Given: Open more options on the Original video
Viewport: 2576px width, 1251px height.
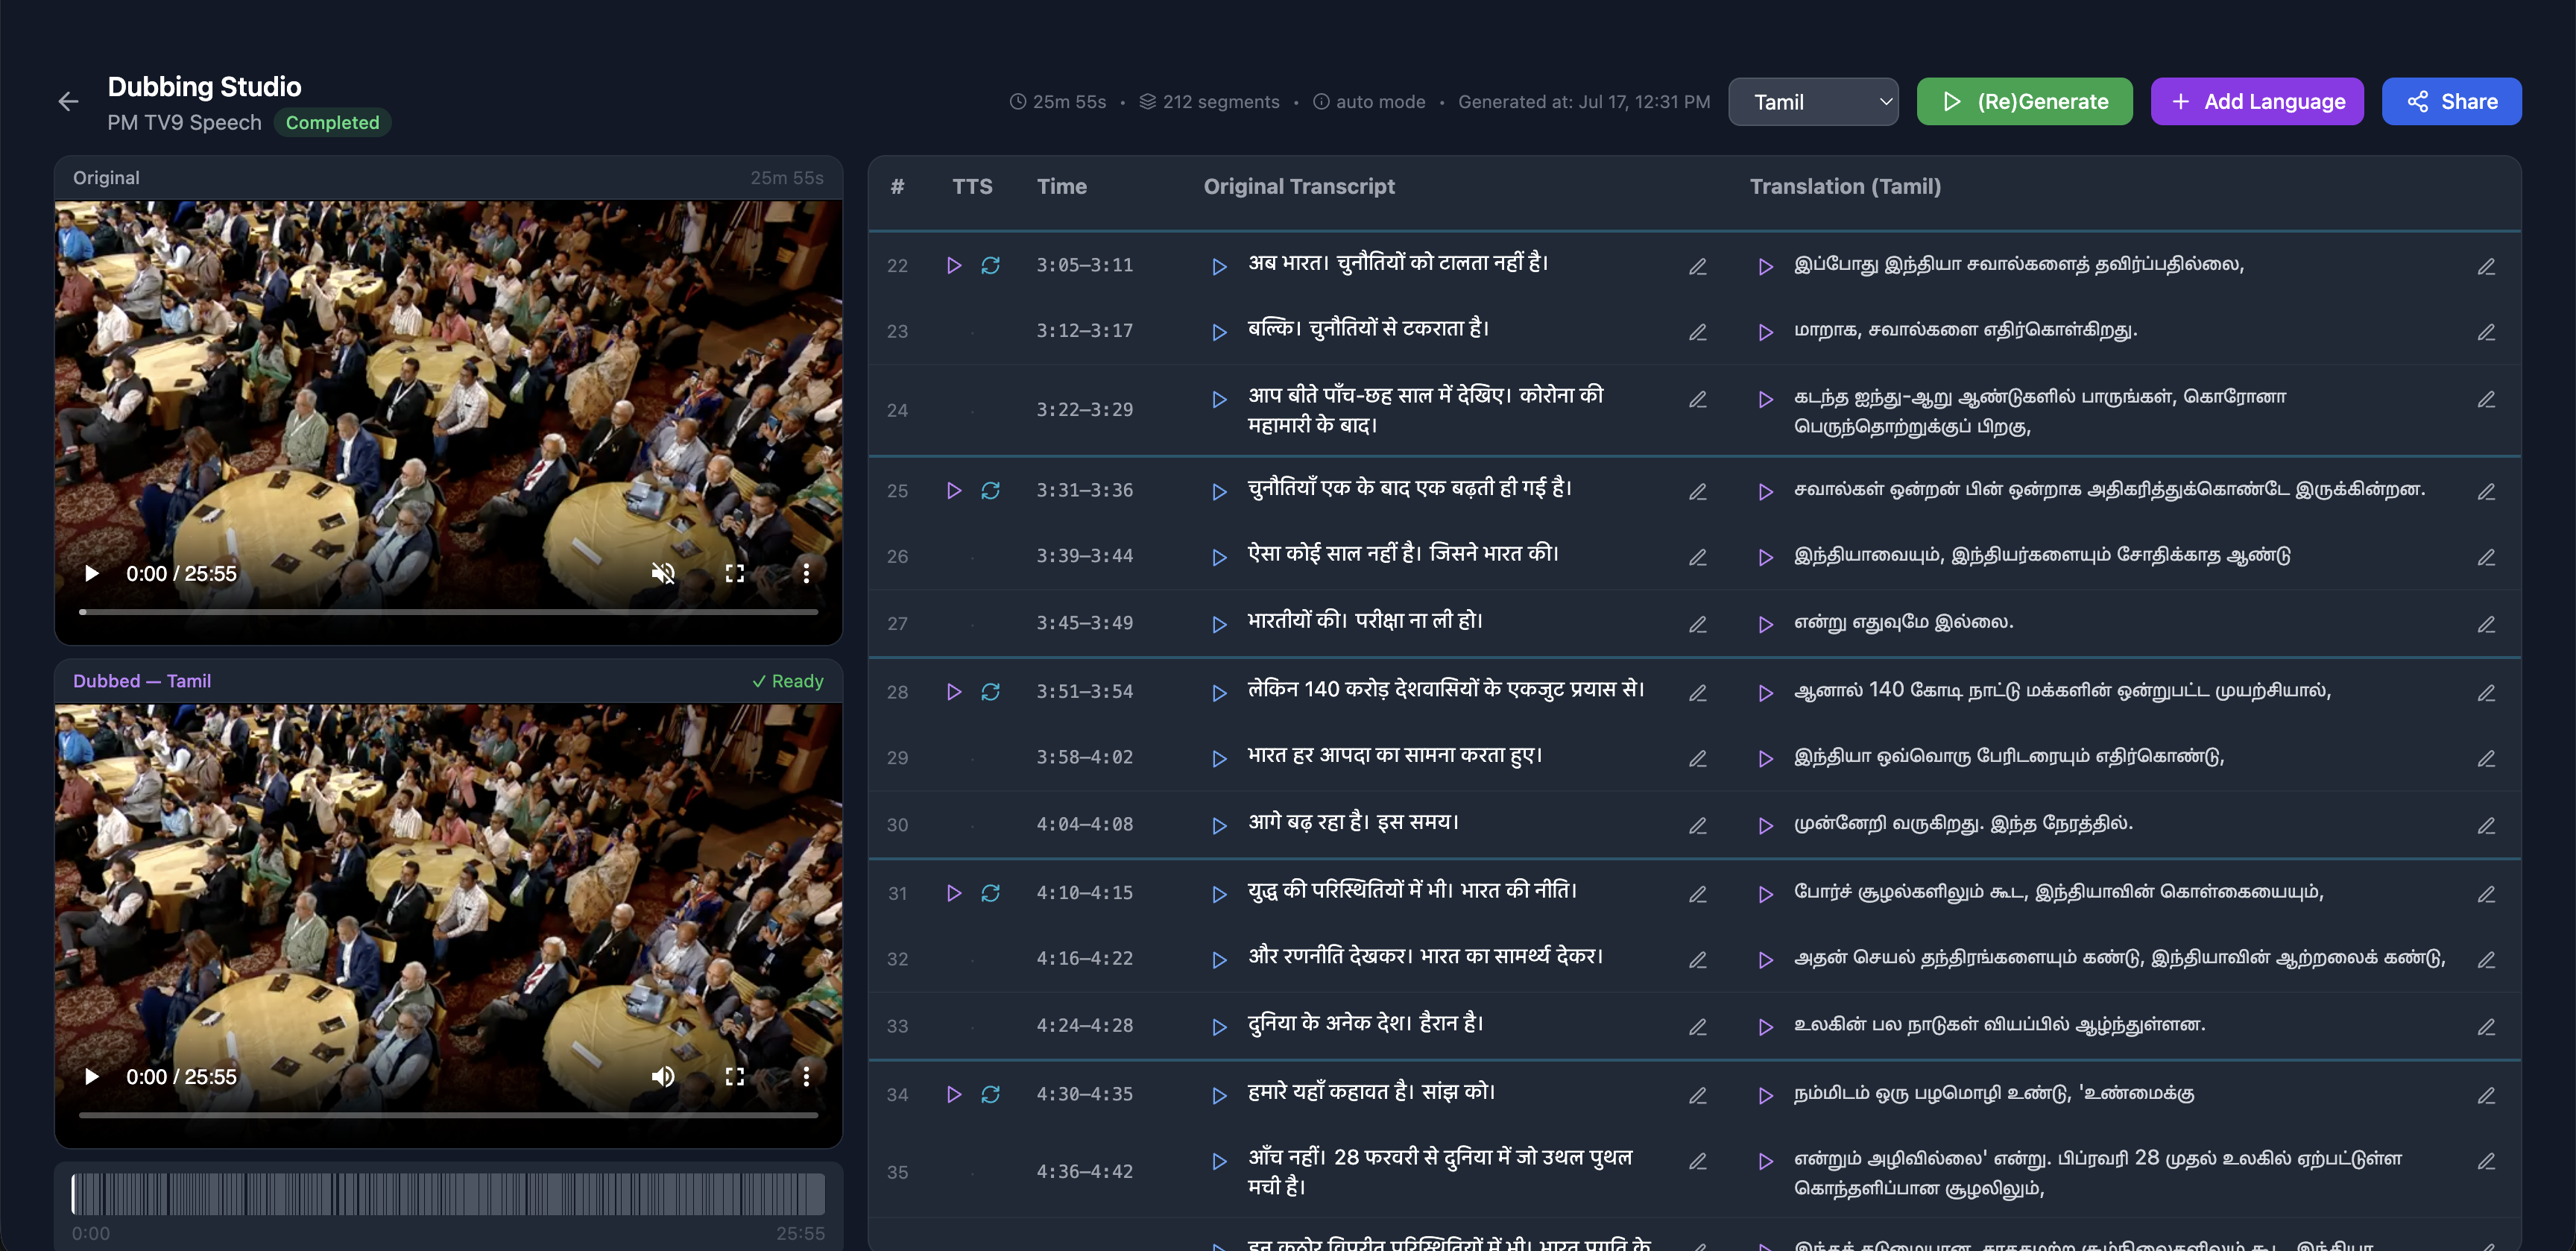Looking at the screenshot, I should 806,573.
